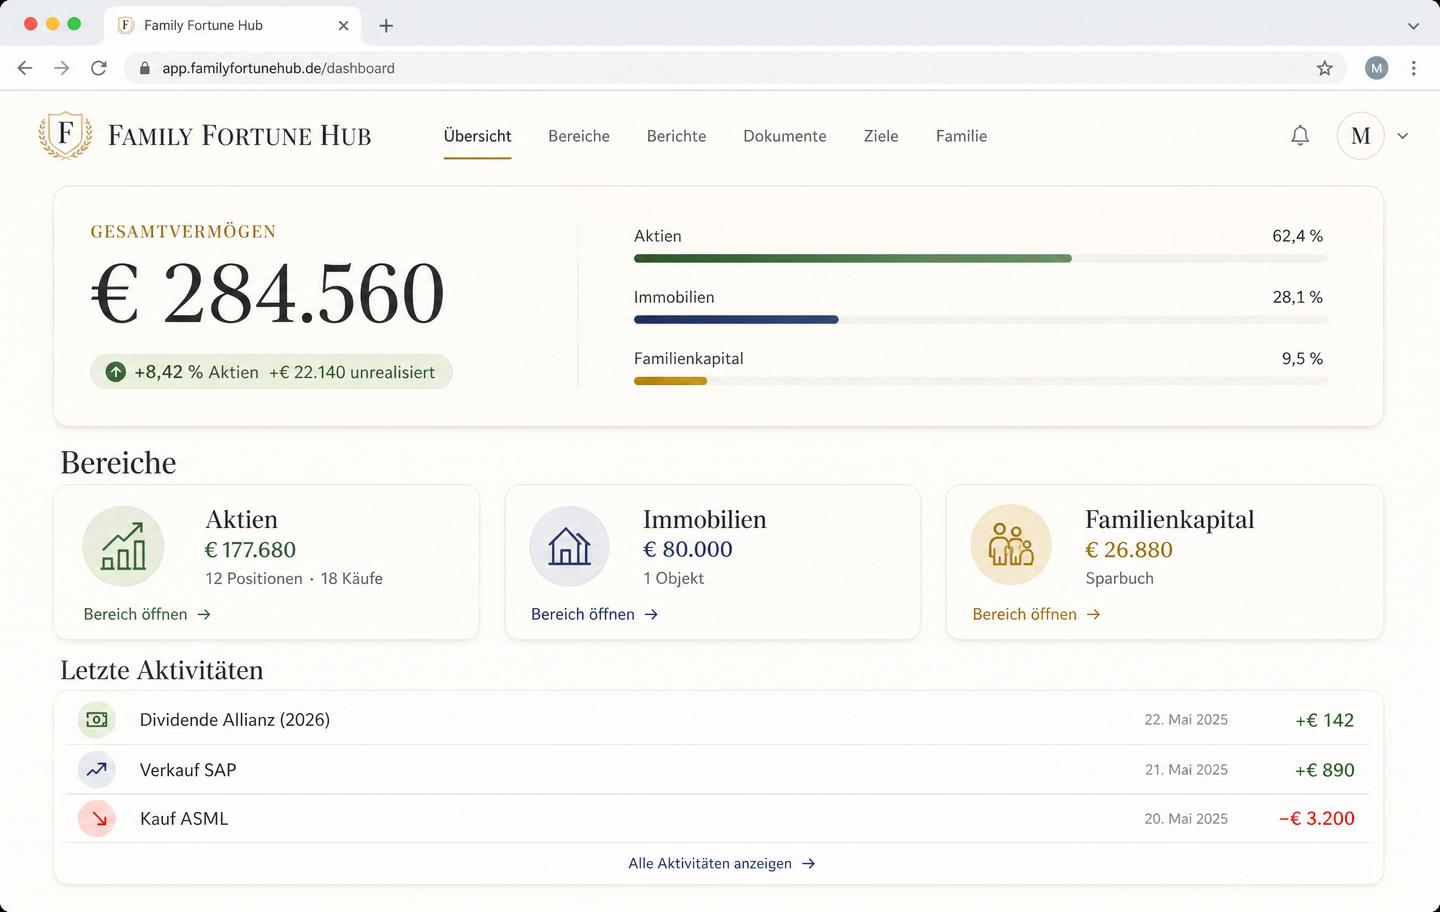Click the Family Fortune Hub wordmark
1440x912 pixels.
coord(240,136)
